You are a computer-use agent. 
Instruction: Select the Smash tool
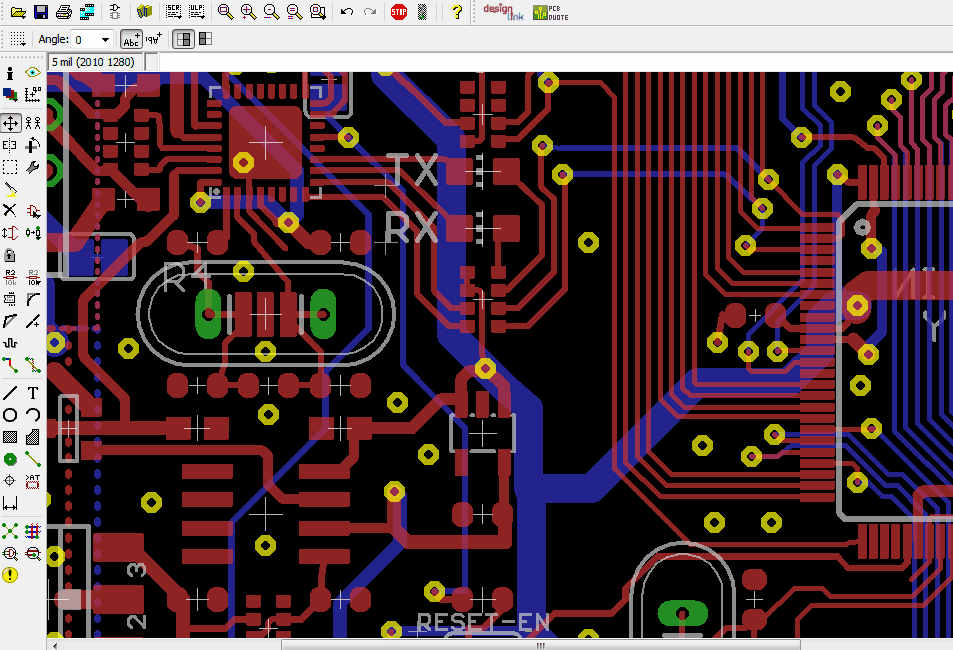pos(10,299)
